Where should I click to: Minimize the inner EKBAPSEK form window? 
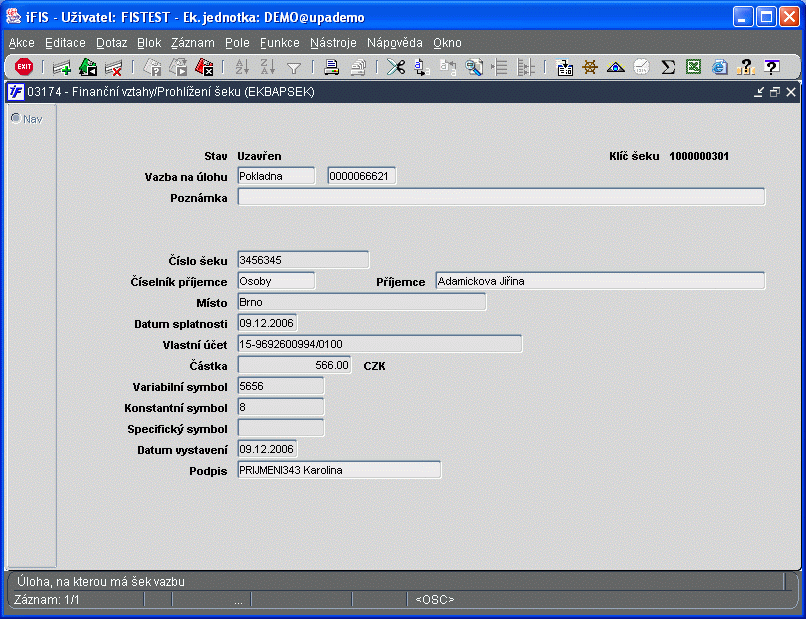pyautogui.click(x=759, y=92)
